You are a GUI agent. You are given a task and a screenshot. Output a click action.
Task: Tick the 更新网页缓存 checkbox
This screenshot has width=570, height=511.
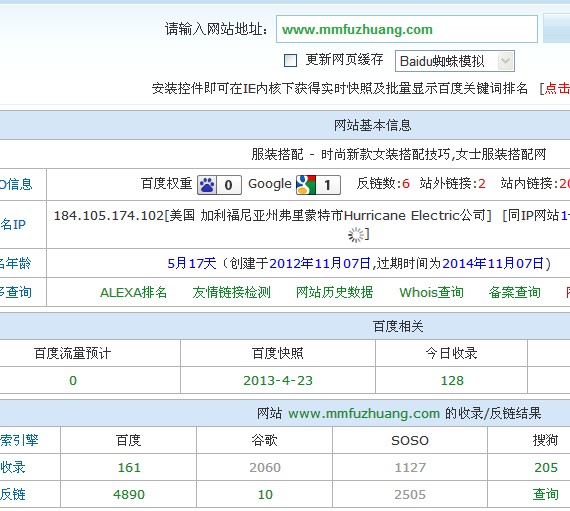(290, 60)
